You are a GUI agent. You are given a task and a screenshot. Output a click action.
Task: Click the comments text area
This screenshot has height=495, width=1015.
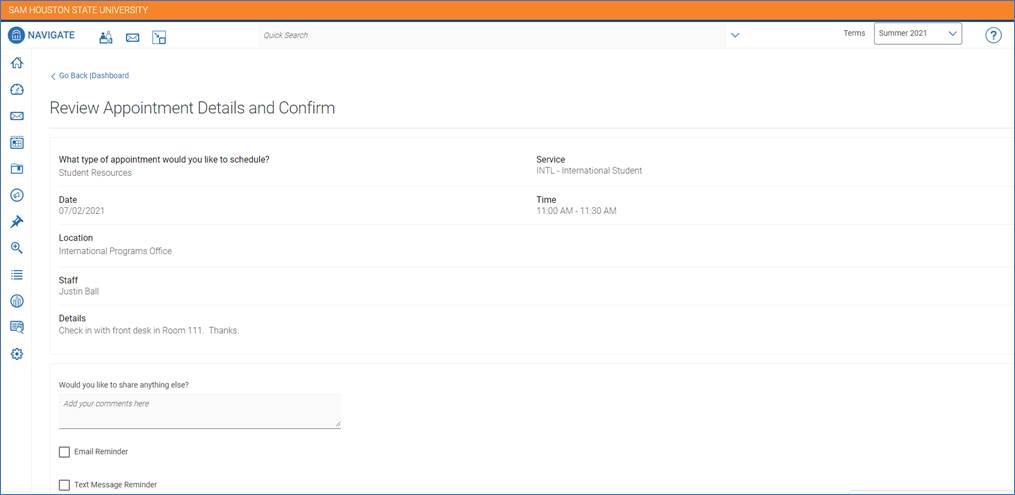click(199, 409)
